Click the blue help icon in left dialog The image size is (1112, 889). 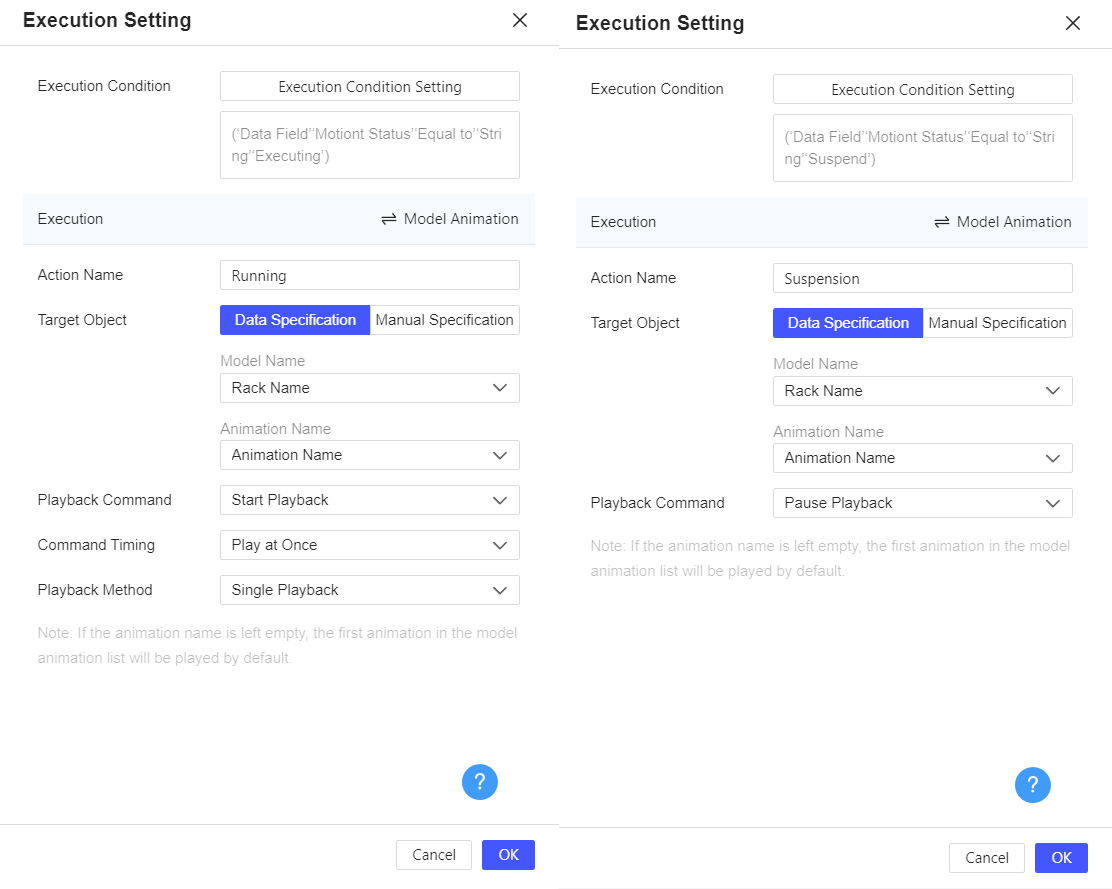pyautogui.click(x=479, y=782)
